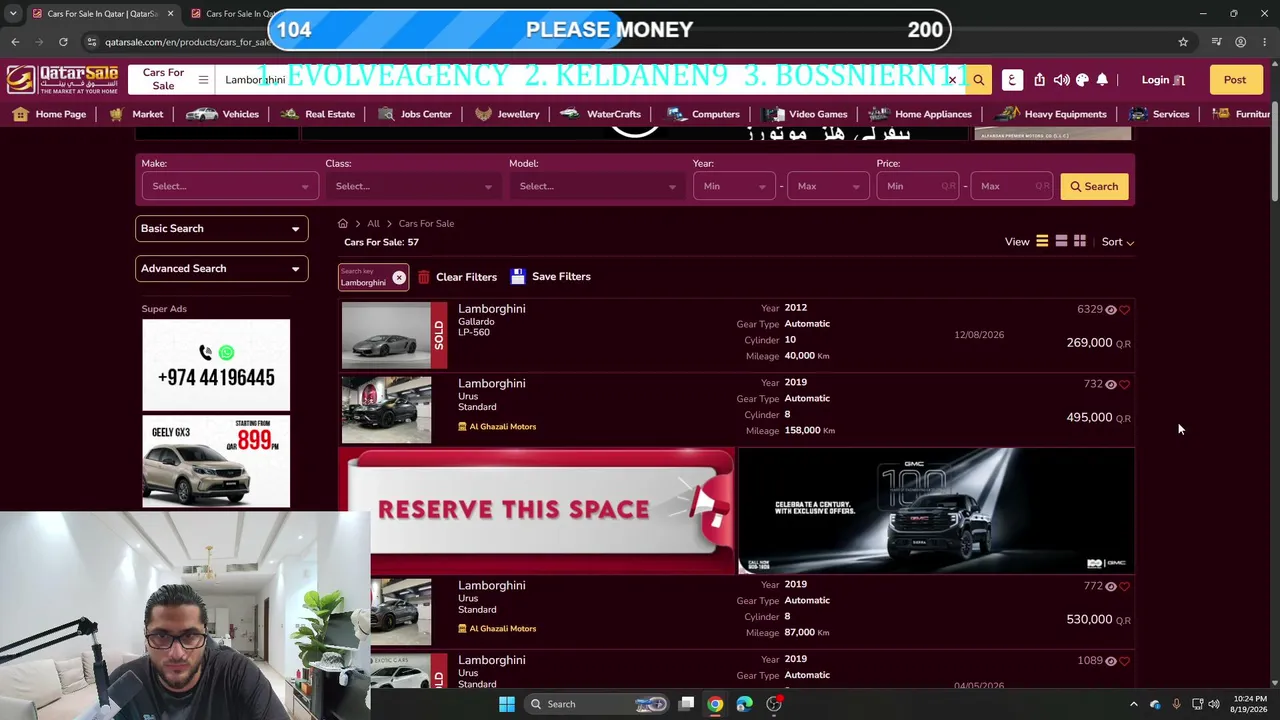1280x720 pixels.
Task: Favorite the listing with 1089 views
Action: tap(1125, 661)
